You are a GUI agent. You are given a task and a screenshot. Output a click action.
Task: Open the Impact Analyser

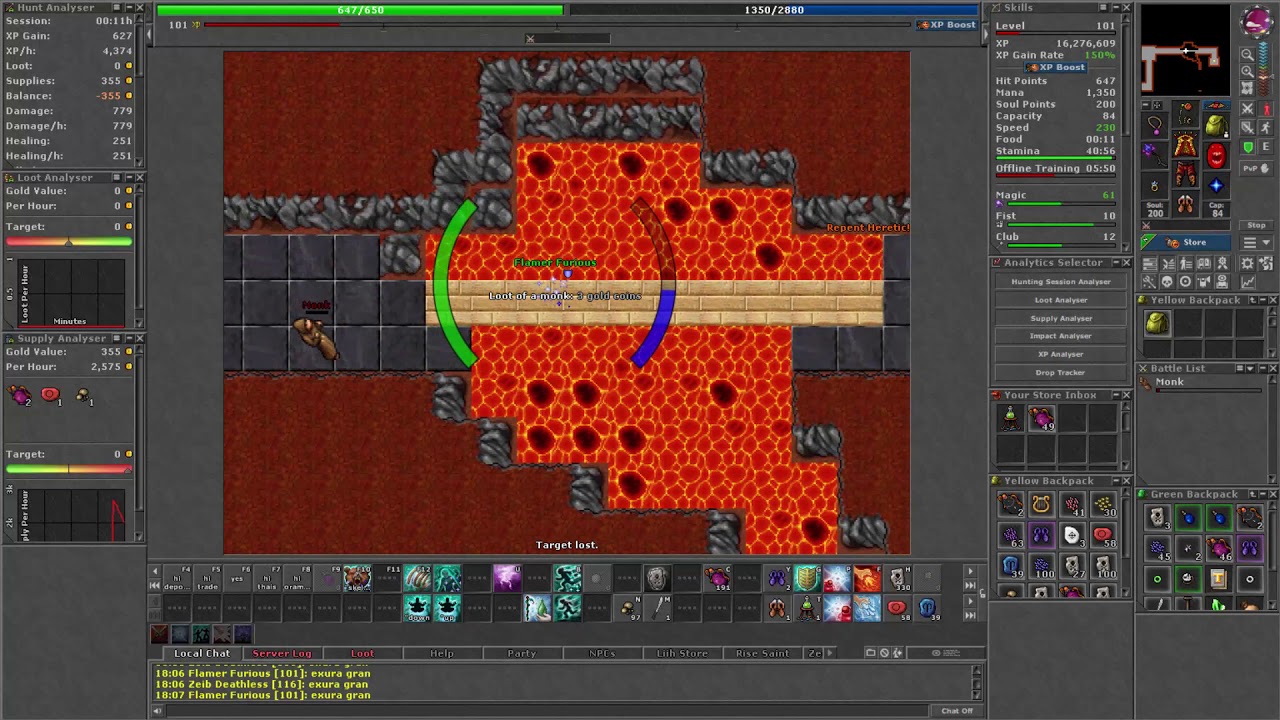(x=1061, y=336)
